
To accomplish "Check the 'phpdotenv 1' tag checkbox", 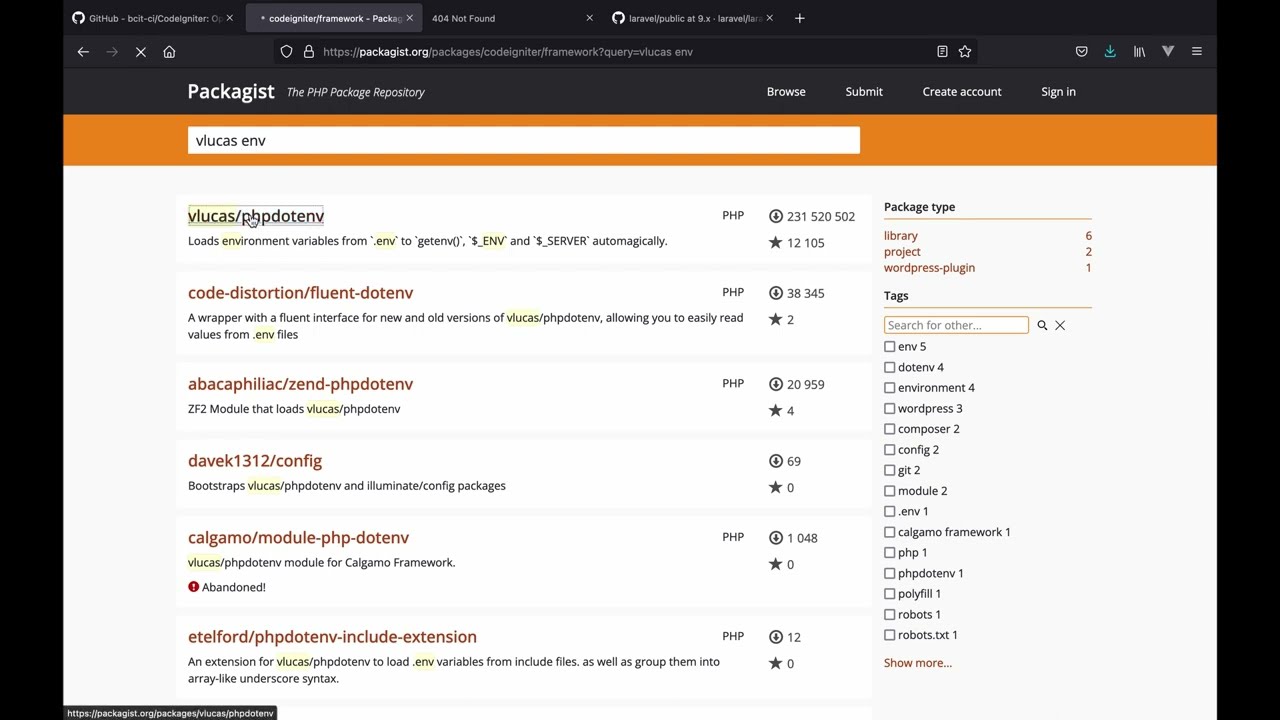I will (x=890, y=573).
